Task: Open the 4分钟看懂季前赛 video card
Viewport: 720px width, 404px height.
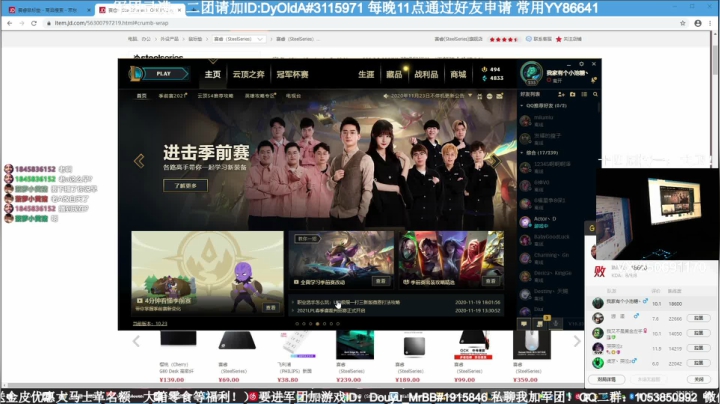Action: click(x=208, y=273)
